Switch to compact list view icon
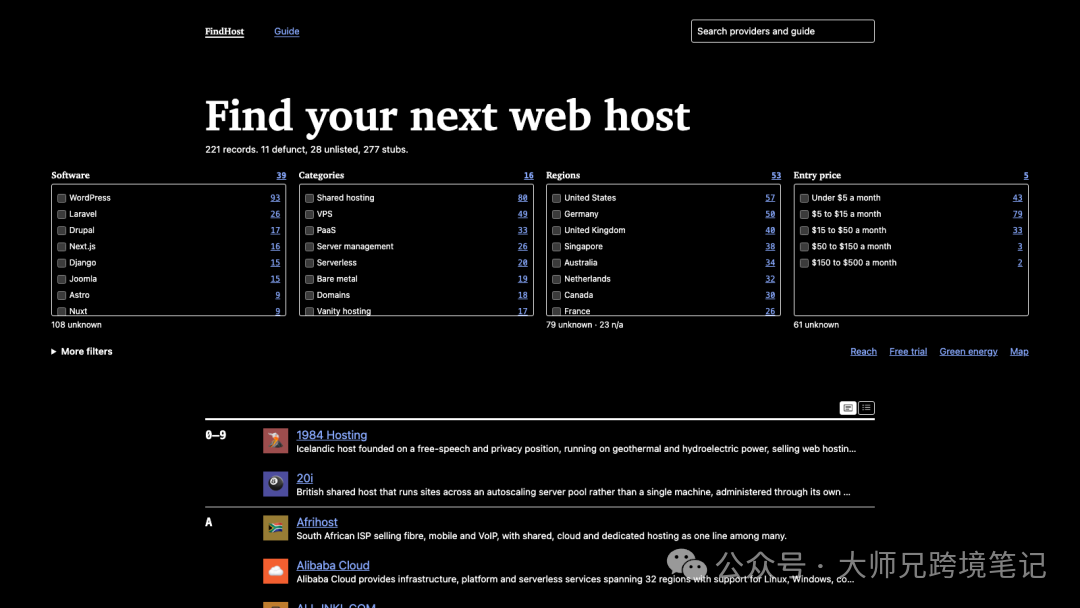 point(866,408)
